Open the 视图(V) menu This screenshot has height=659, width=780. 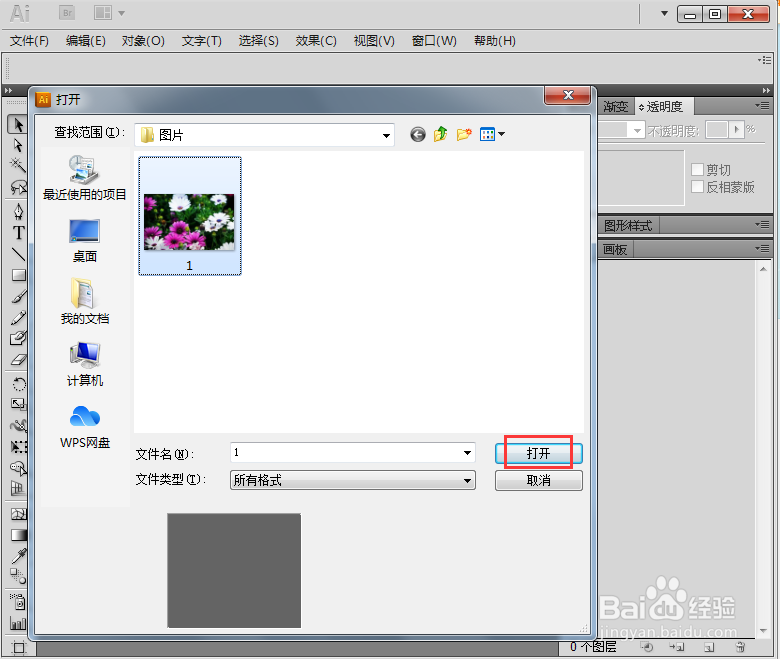click(x=374, y=41)
